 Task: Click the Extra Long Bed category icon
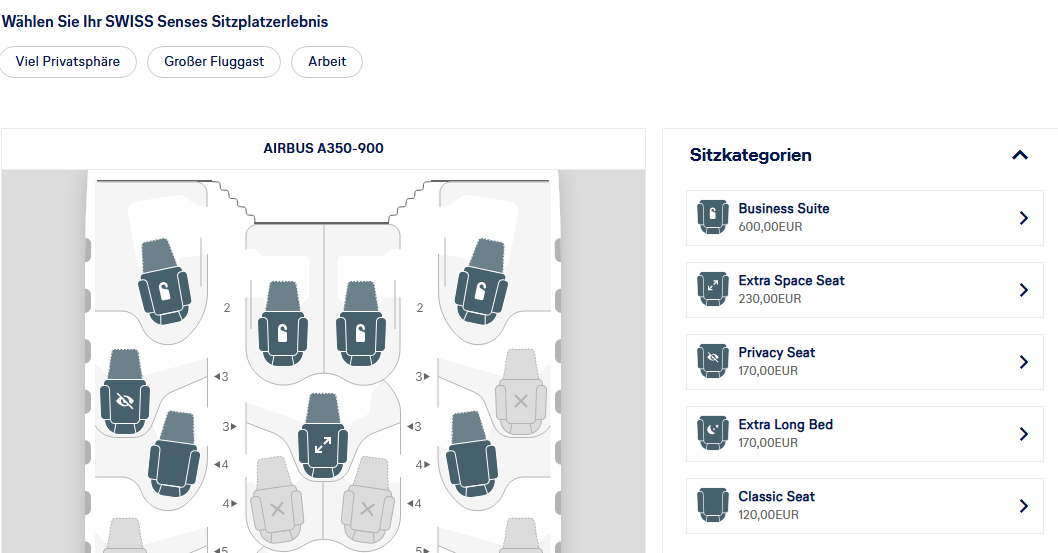(713, 433)
